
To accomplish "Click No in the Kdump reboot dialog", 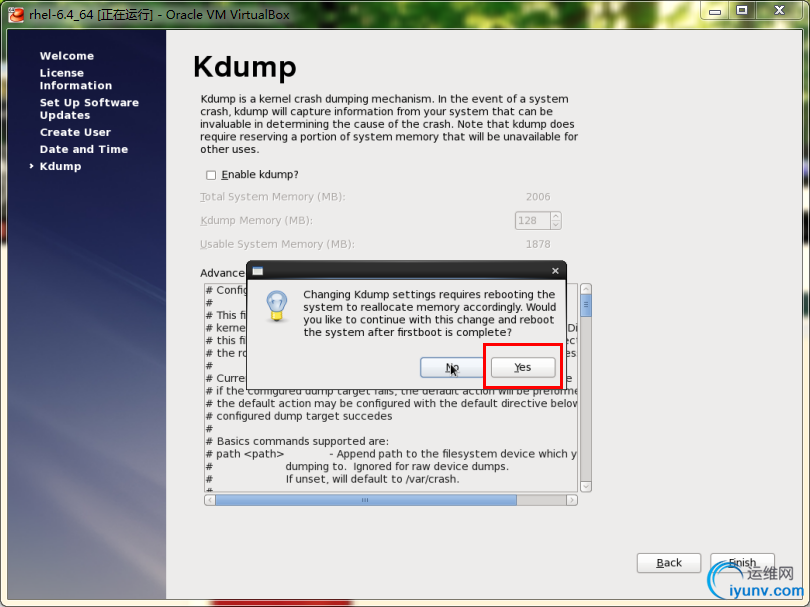I will [x=452, y=367].
